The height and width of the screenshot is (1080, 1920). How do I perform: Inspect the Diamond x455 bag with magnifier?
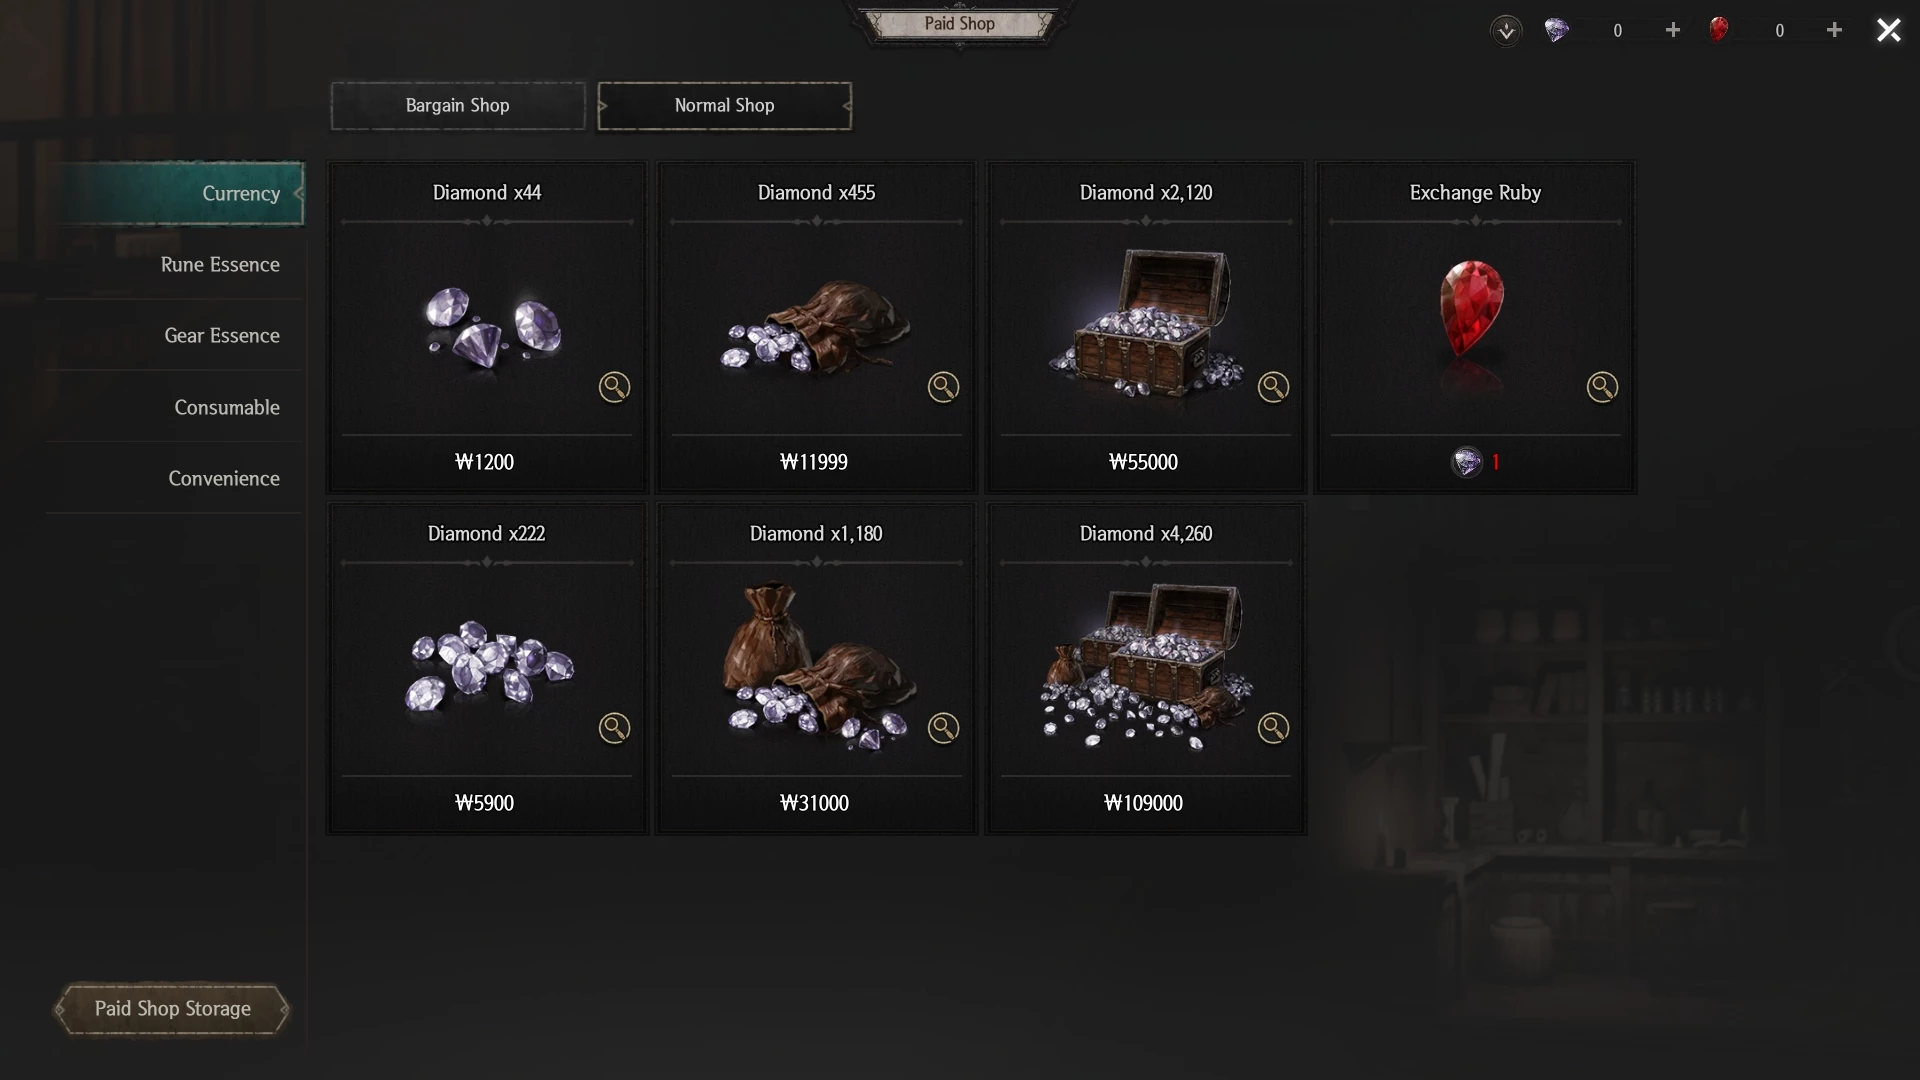coord(943,387)
